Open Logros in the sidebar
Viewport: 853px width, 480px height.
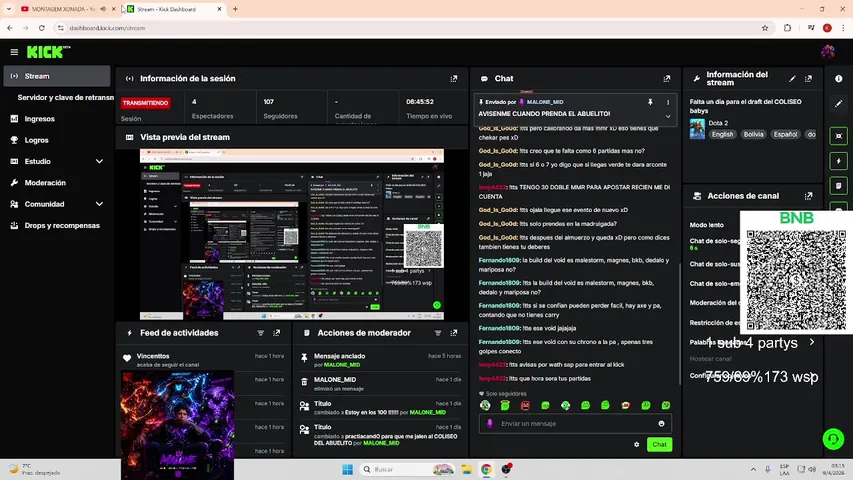click(x=36, y=140)
